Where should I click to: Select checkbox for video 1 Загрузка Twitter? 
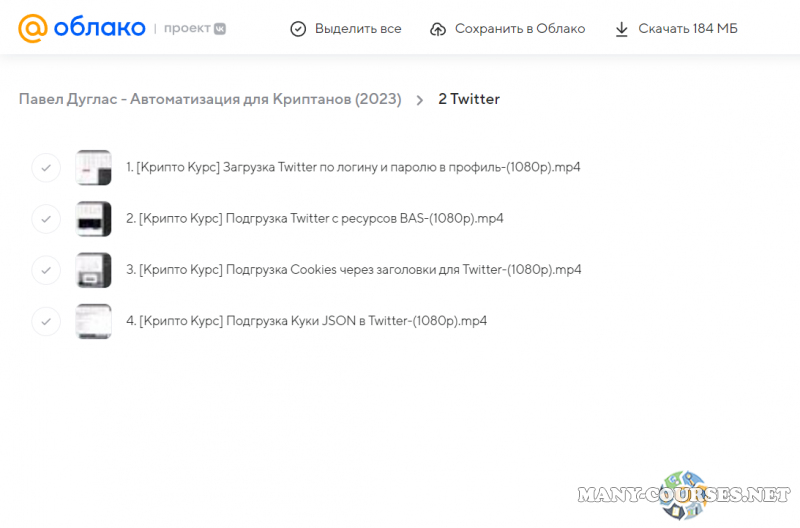tap(46, 167)
